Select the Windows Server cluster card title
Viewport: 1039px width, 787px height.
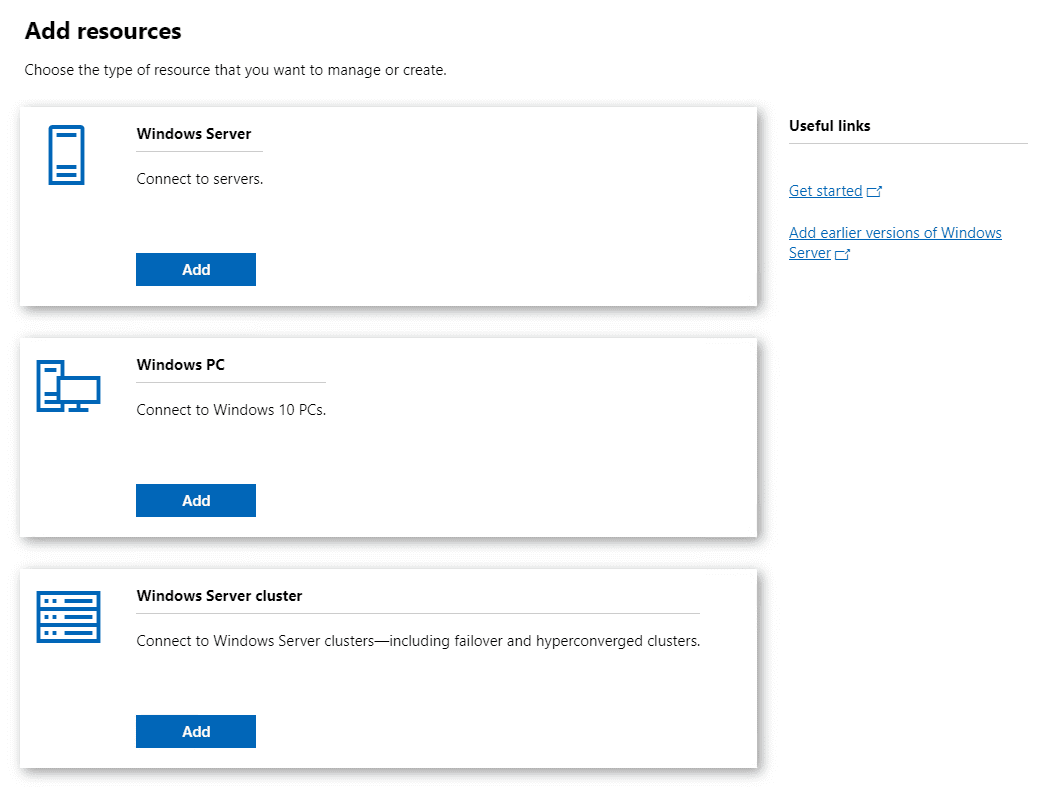coord(219,596)
